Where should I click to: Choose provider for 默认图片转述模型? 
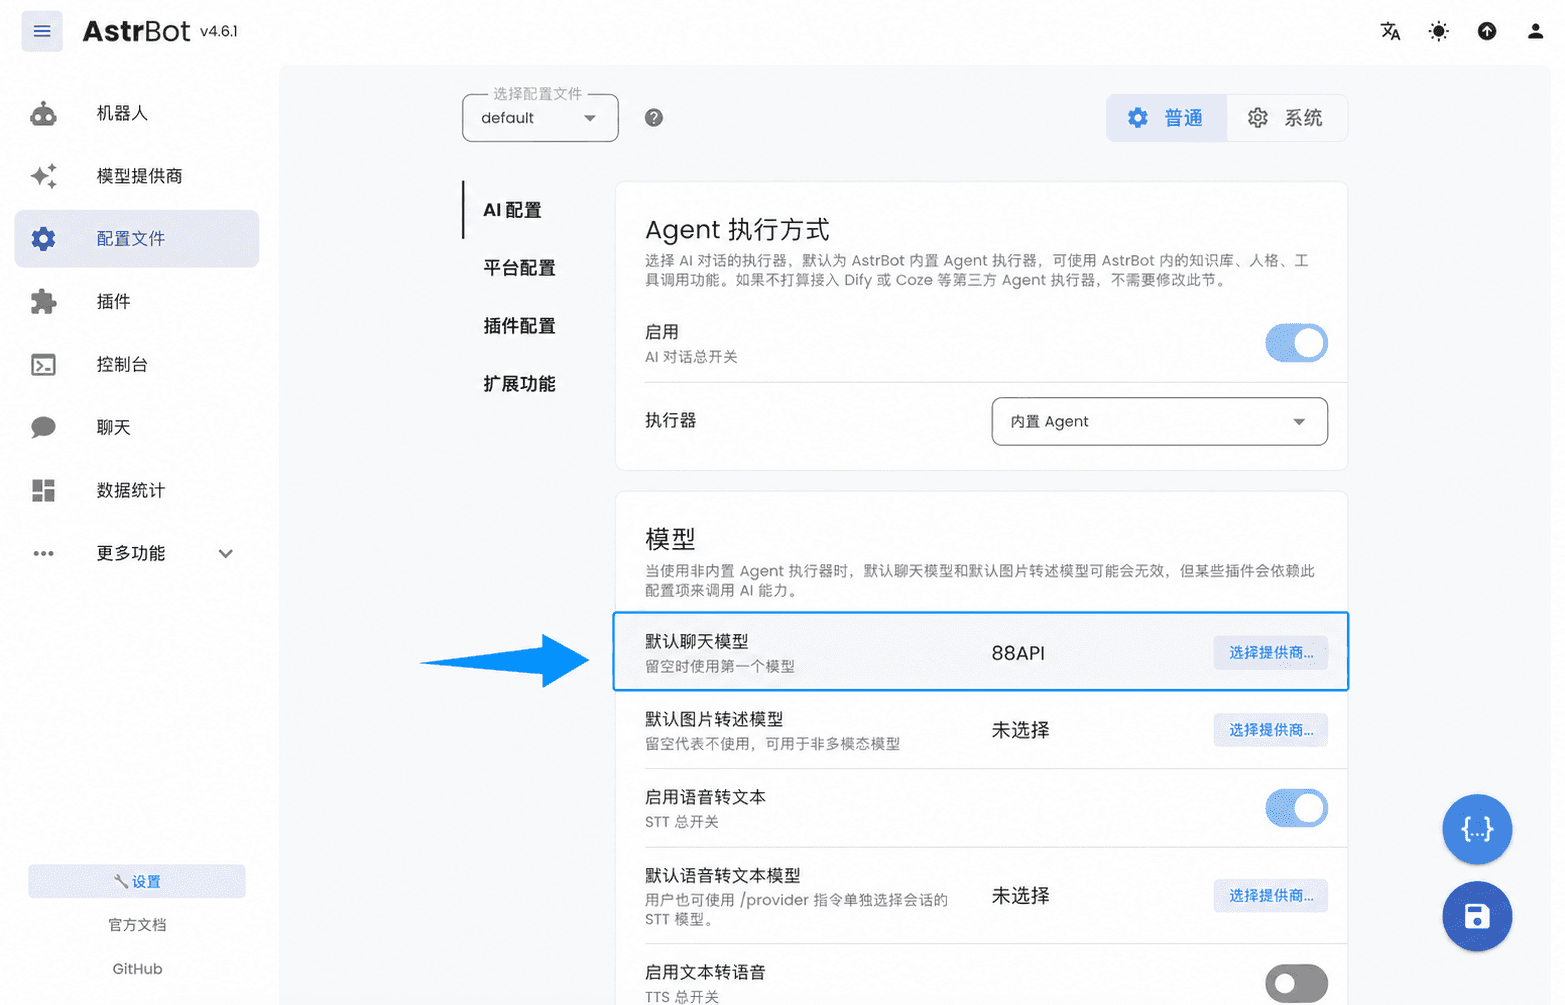pyautogui.click(x=1271, y=730)
